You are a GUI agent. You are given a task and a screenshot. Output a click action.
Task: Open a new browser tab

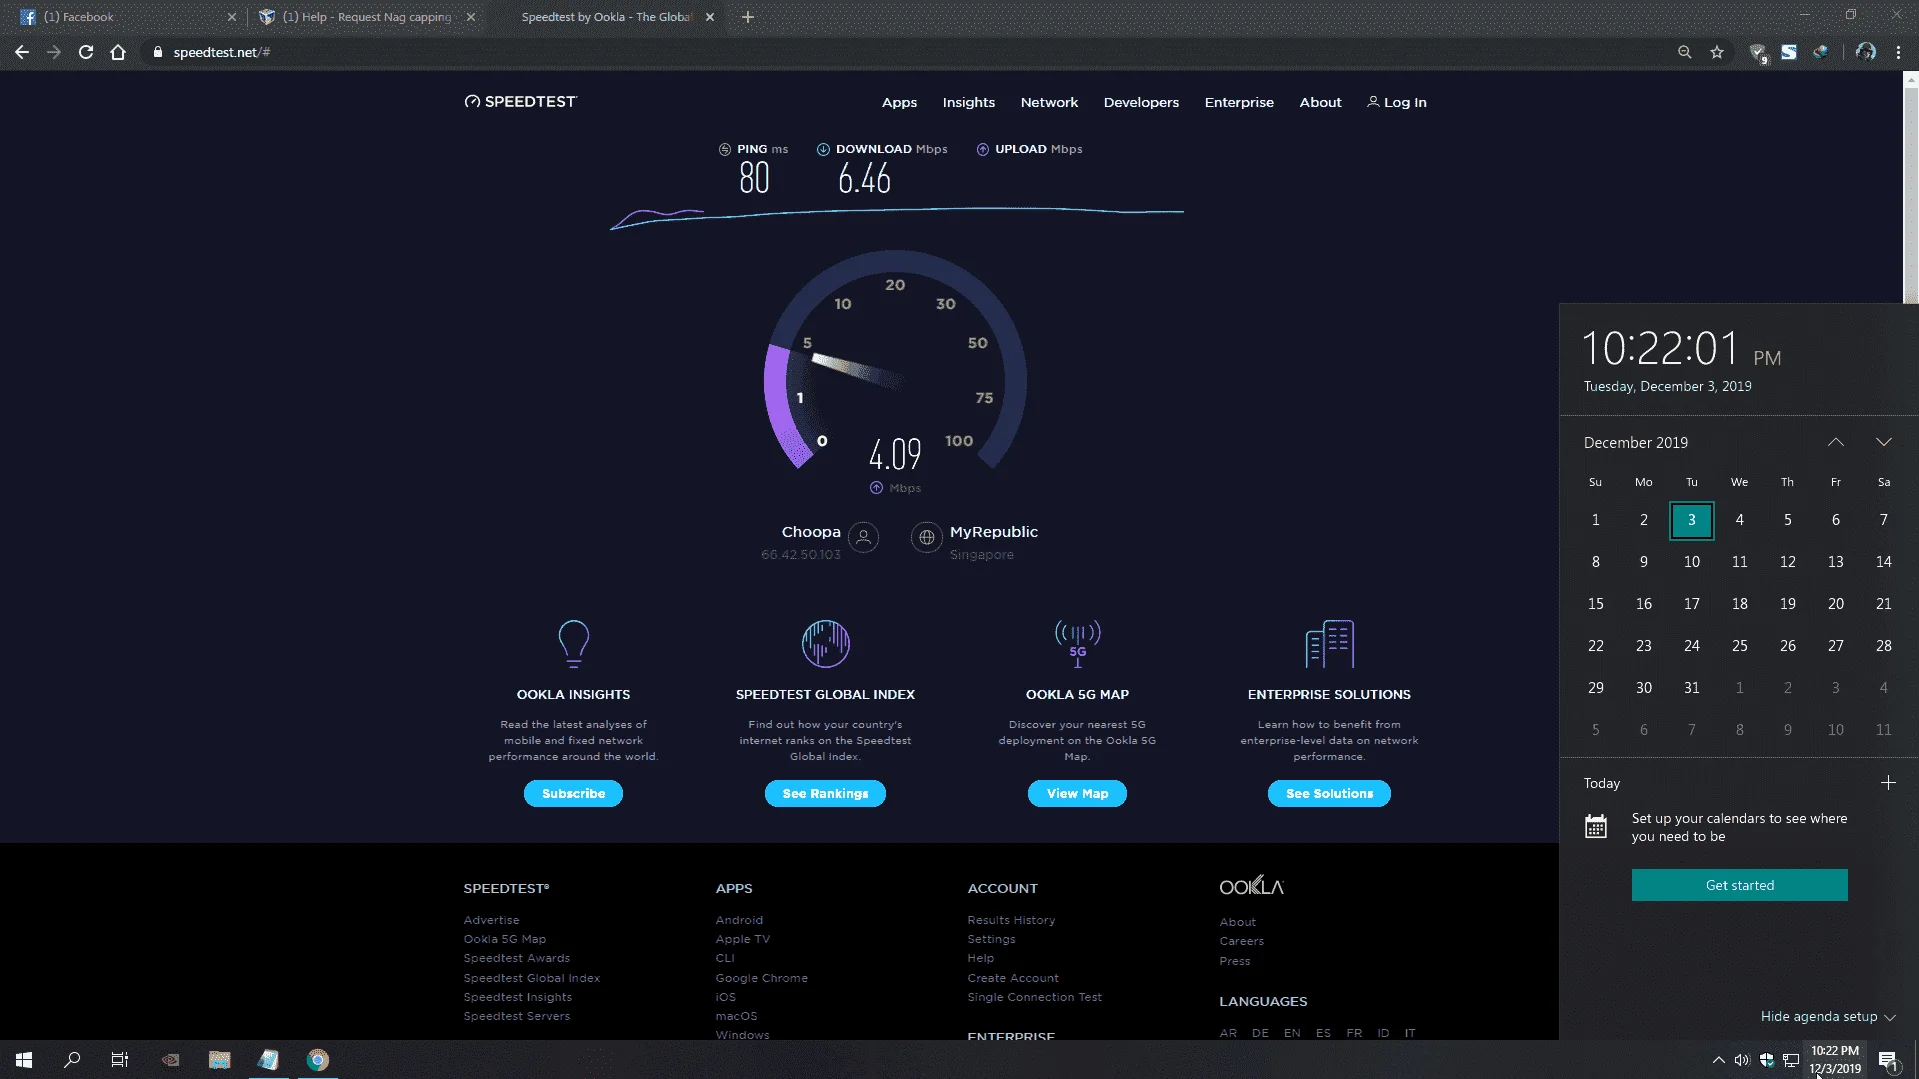pyautogui.click(x=748, y=17)
